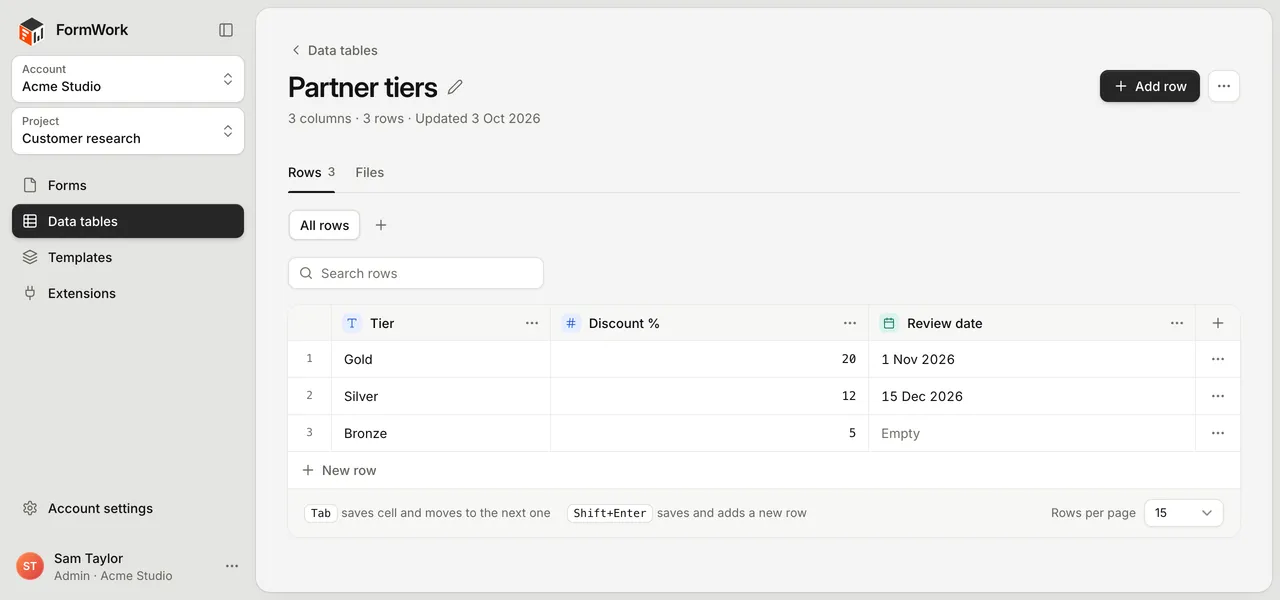Click the FormWork logo icon

[x=32, y=30]
